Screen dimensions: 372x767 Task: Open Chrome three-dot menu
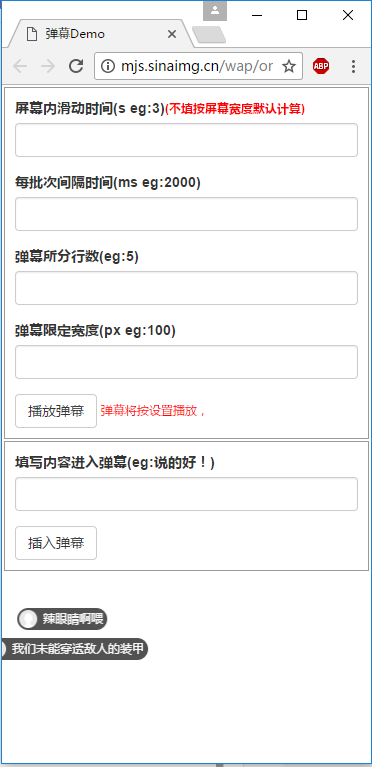(353, 66)
